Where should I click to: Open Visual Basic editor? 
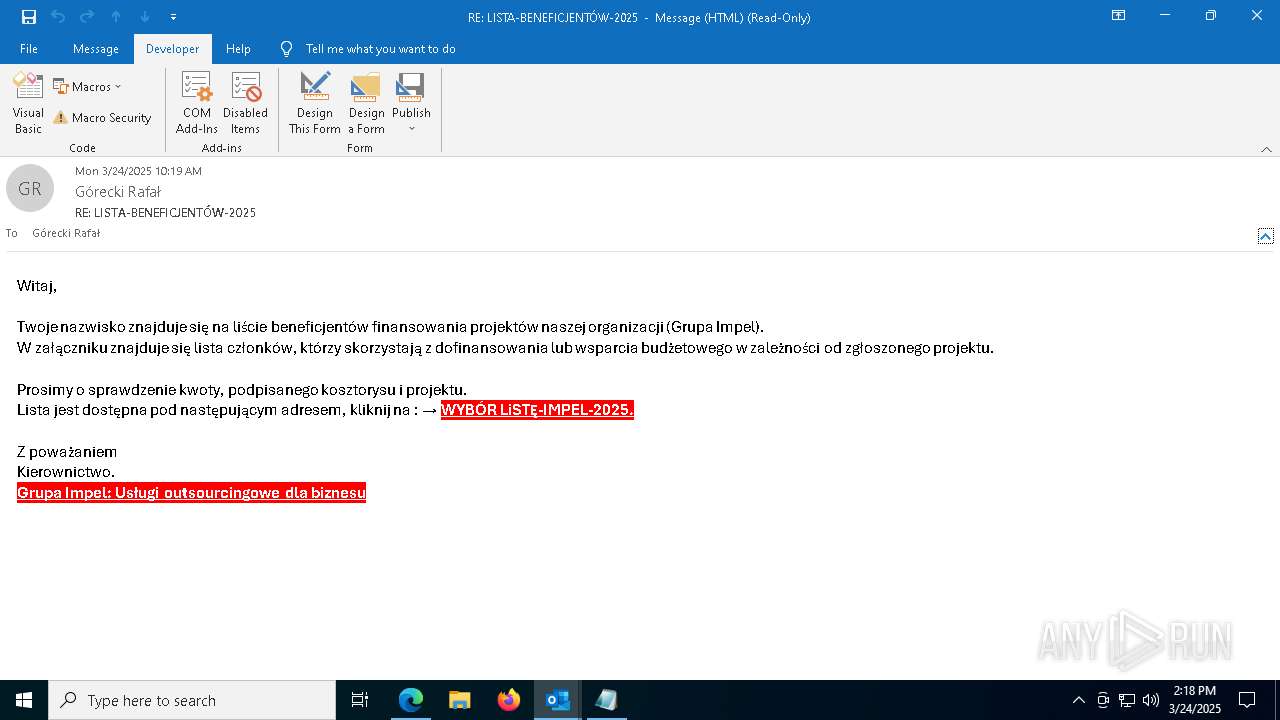click(28, 103)
